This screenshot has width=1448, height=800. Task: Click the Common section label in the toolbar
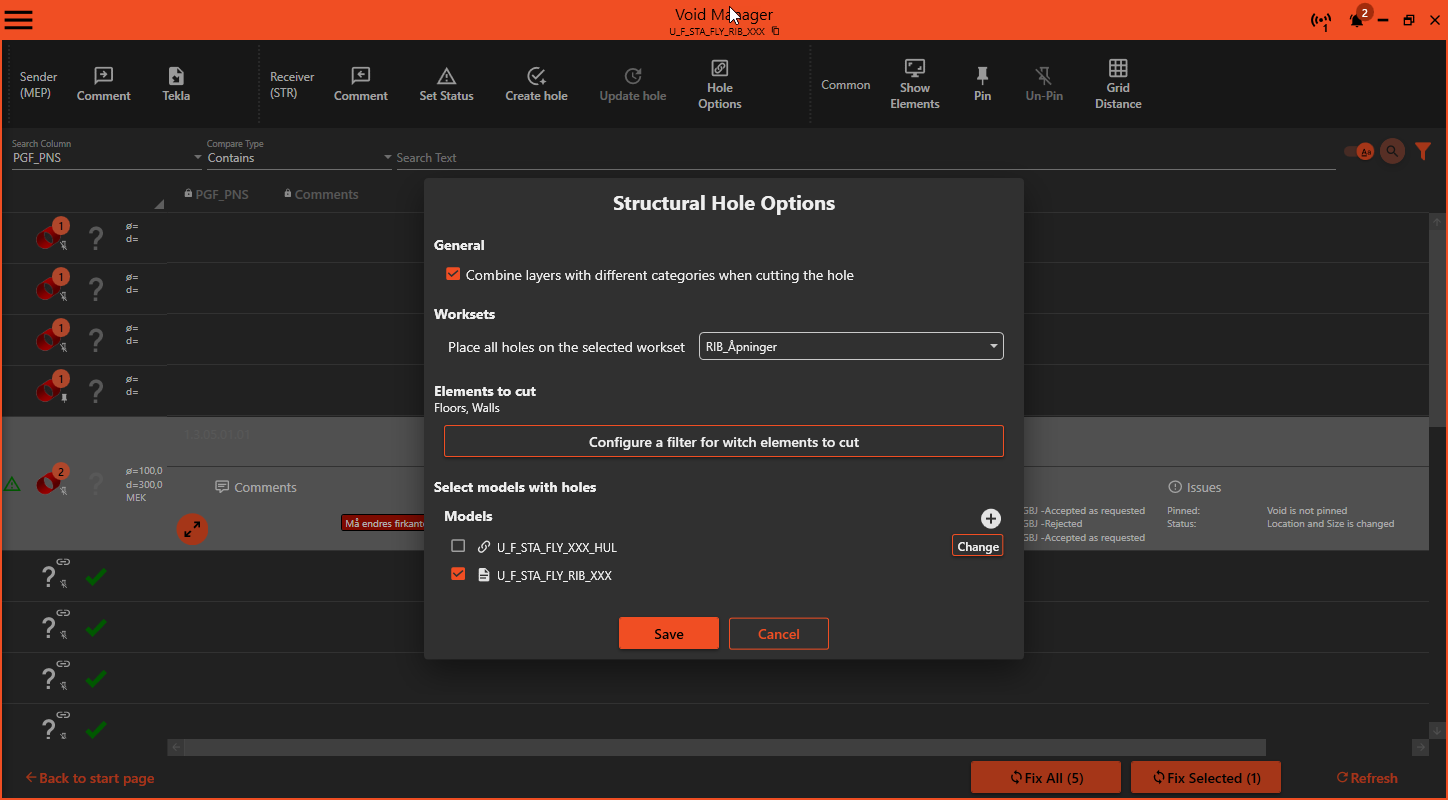click(846, 84)
